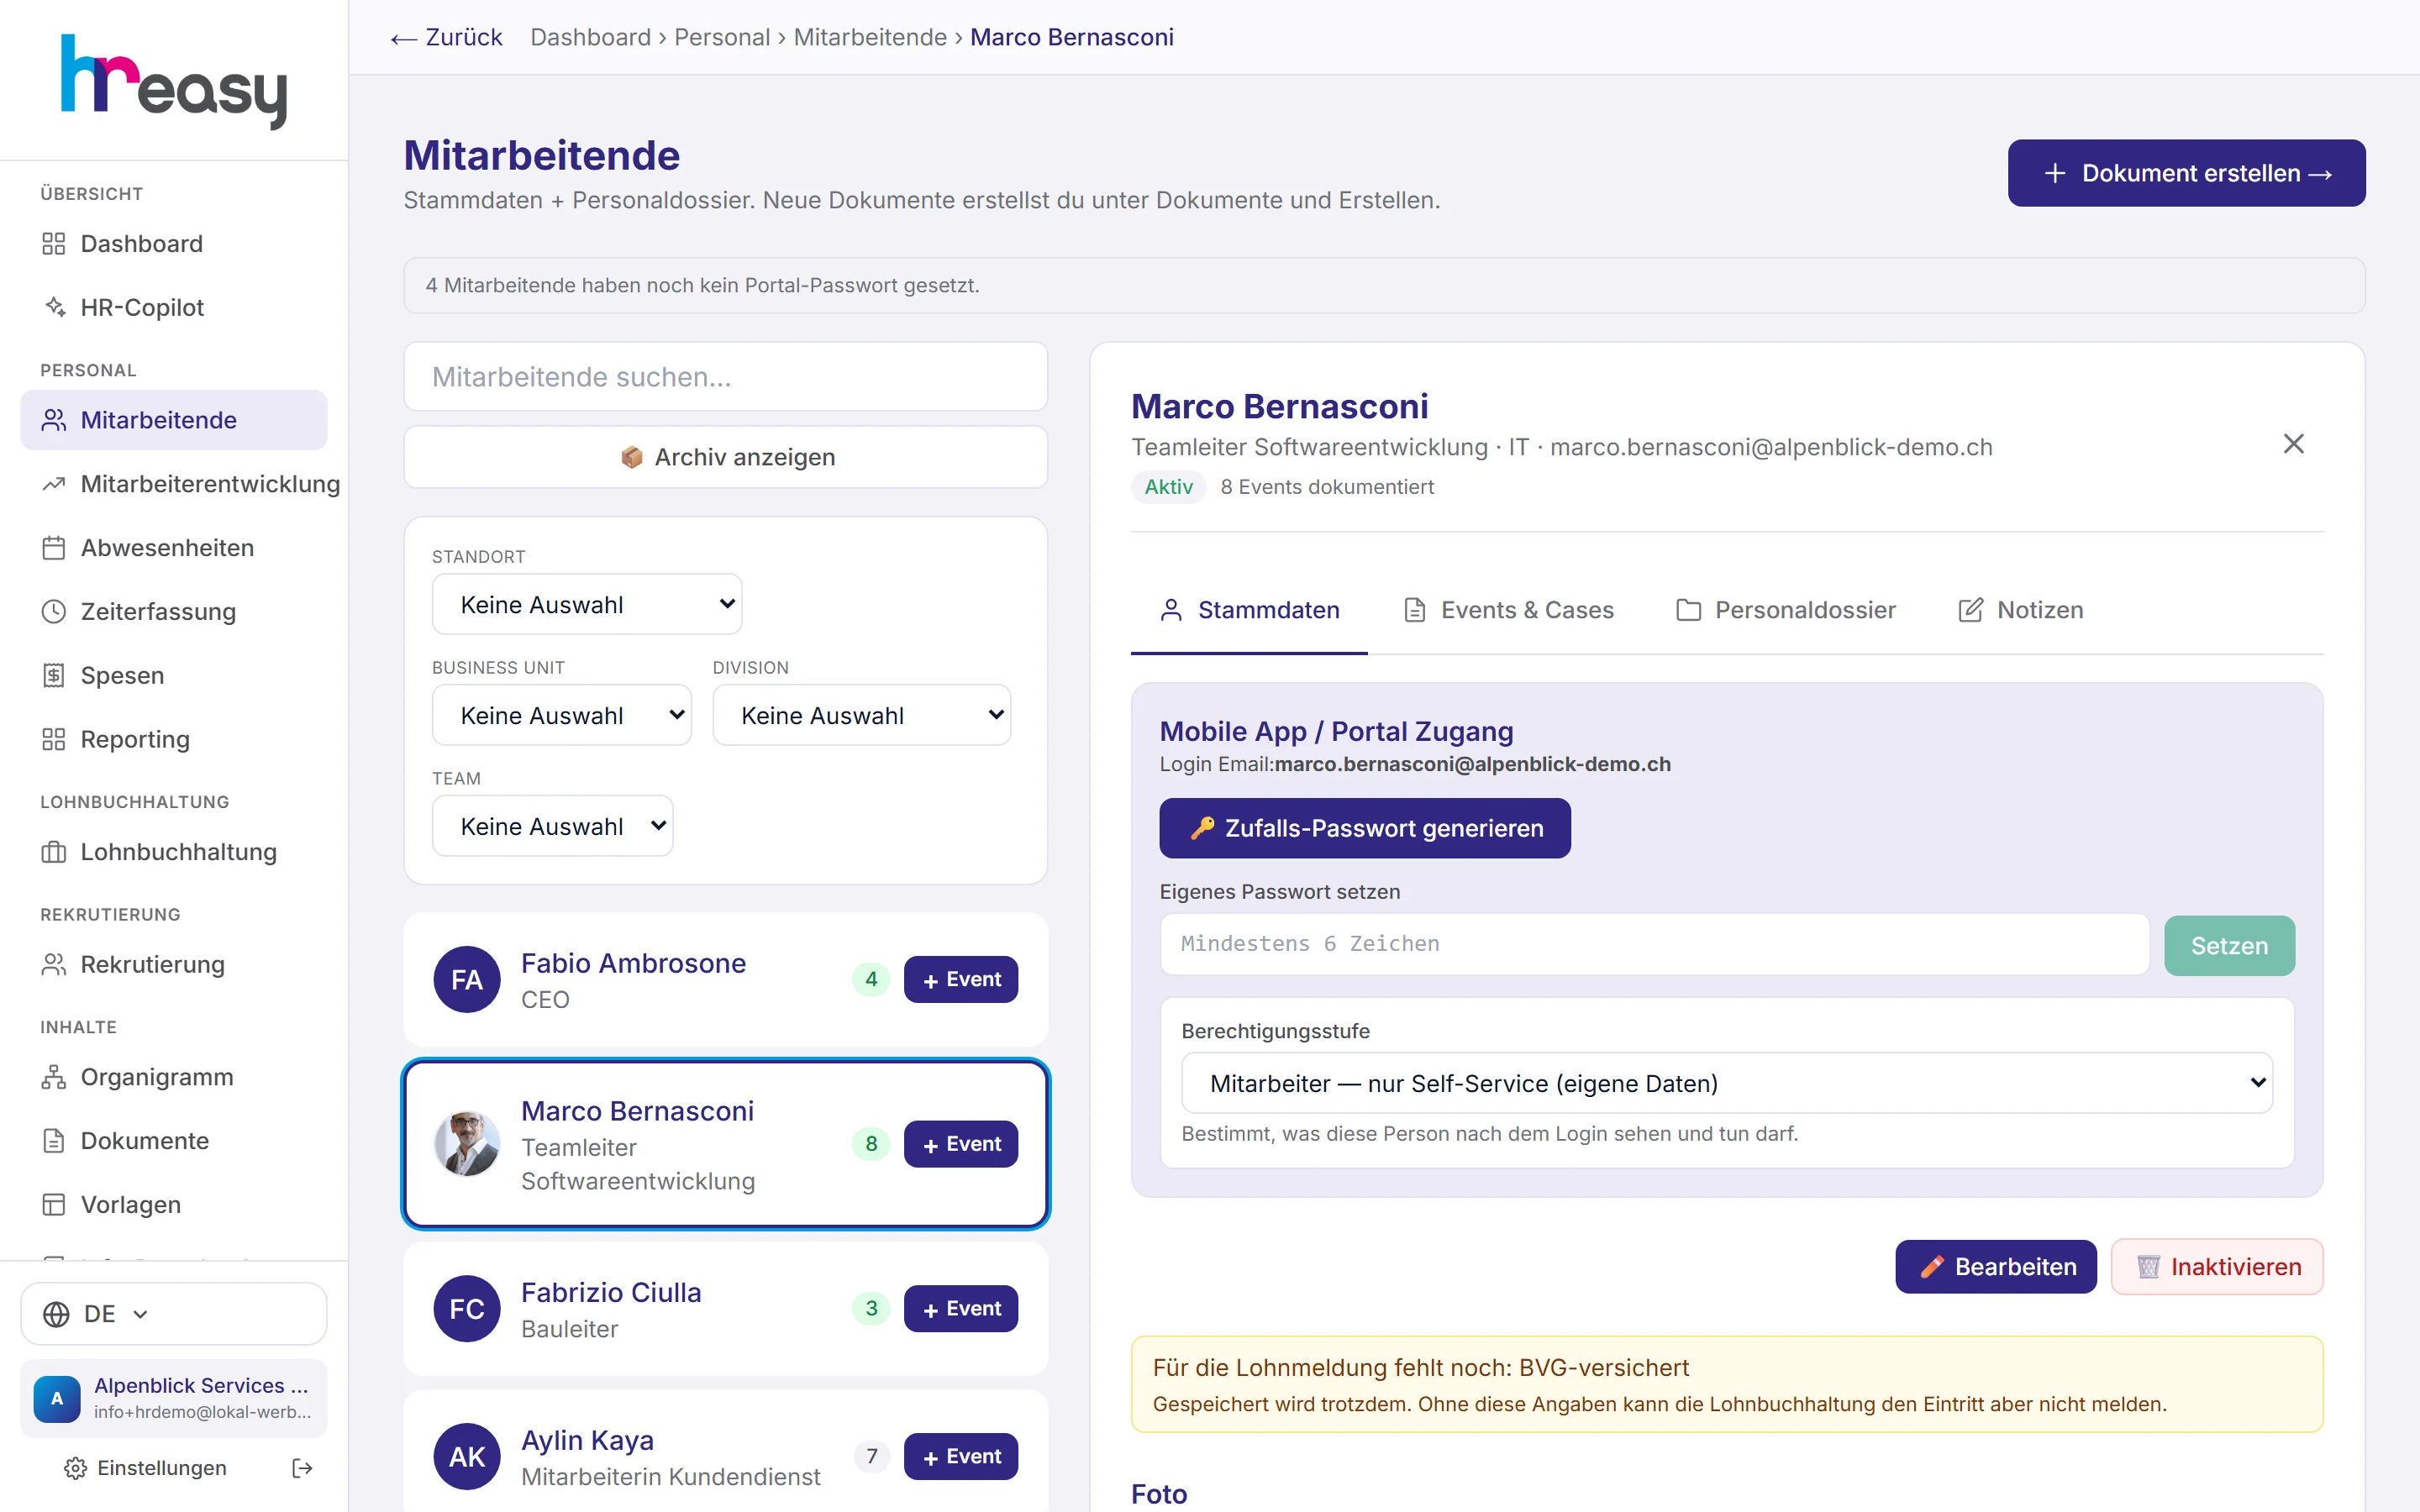Open Dashboard in the sidebar
The width and height of the screenshot is (2420, 1512).
[173, 243]
